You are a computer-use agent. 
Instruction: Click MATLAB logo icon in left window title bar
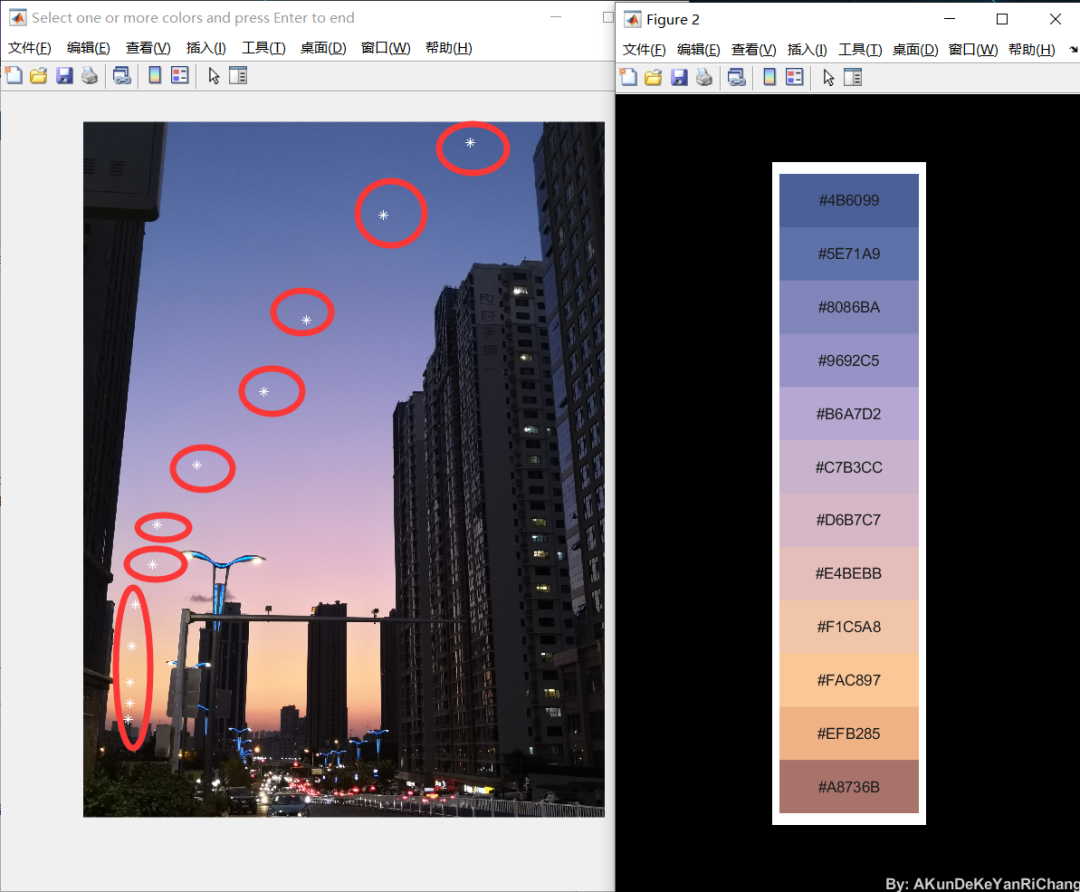18,17
